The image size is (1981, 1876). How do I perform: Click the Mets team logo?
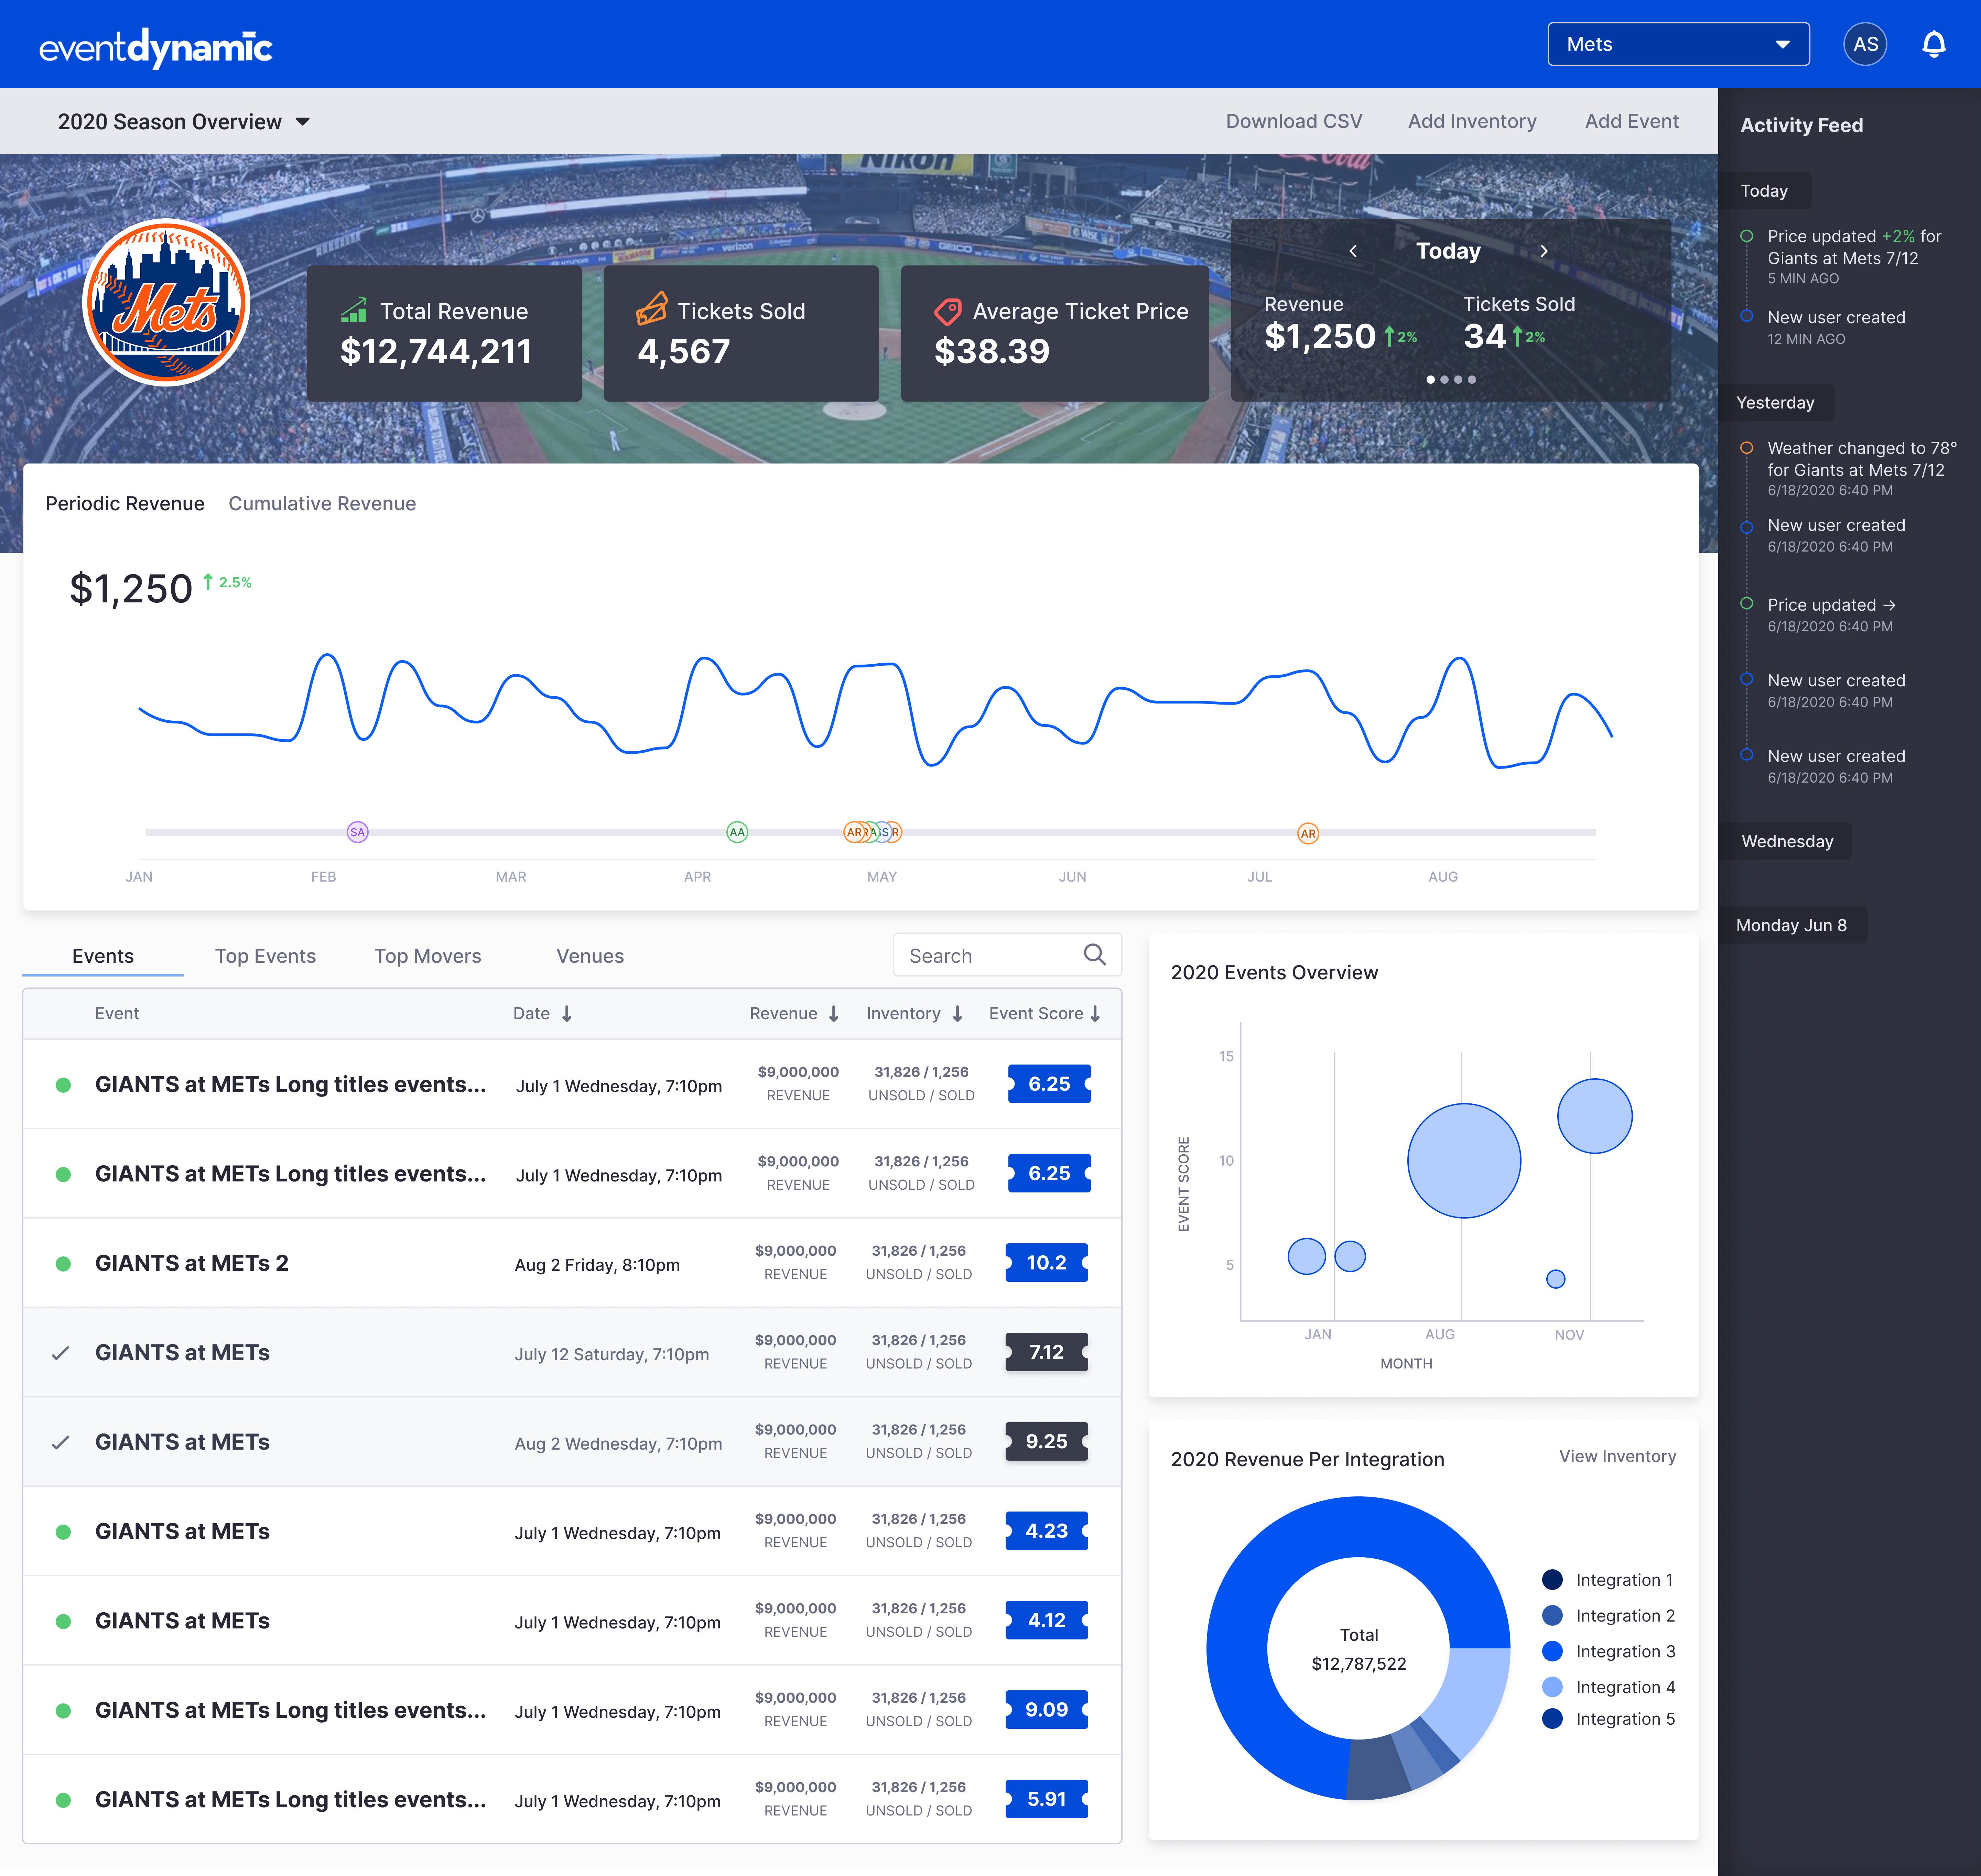166,302
